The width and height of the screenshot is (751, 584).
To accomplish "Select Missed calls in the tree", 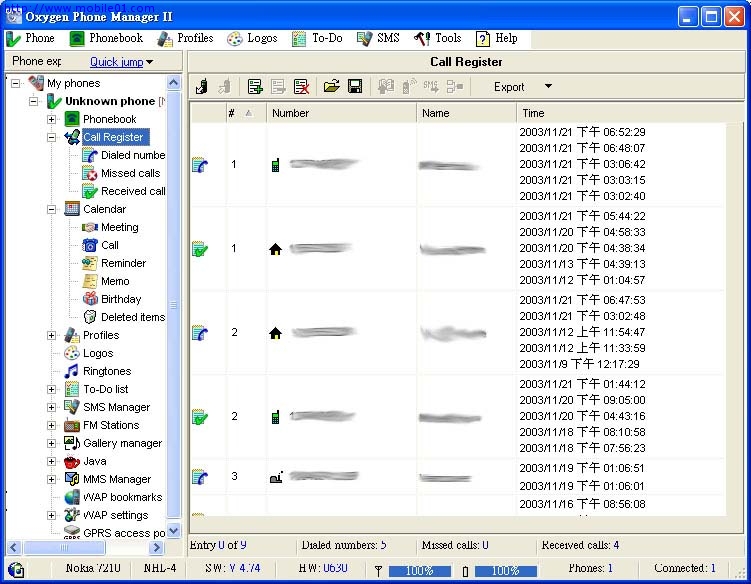I will (131, 173).
